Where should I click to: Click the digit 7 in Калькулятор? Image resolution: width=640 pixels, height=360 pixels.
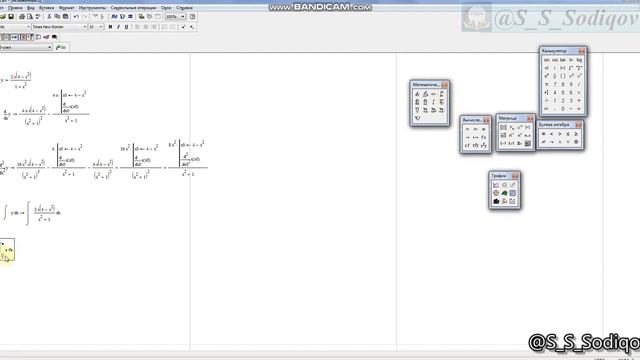pyautogui.click(x=555, y=84)
